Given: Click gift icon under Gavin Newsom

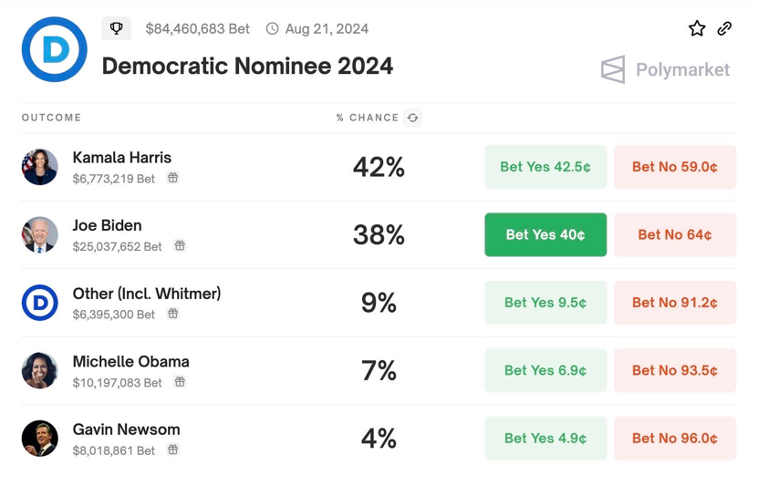Looking at the screenshot, I should coord(173,450).
